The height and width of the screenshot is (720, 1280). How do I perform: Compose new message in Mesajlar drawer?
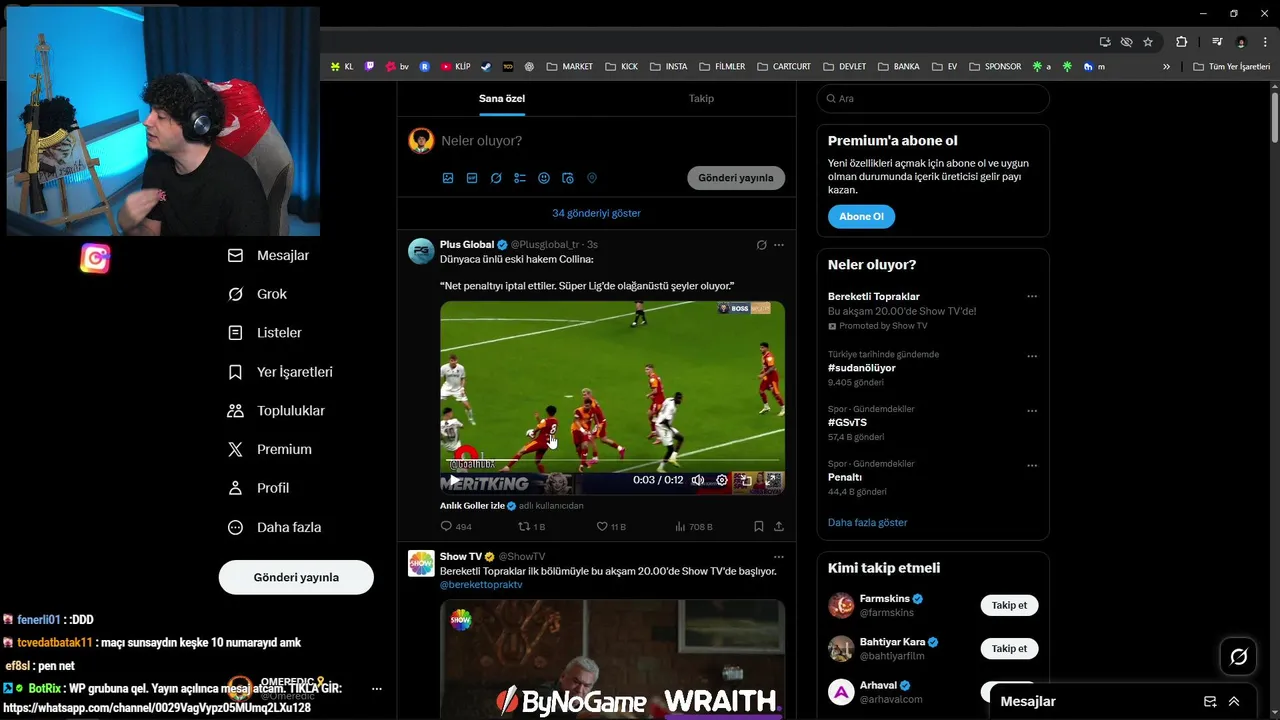(x=1210, y=702)
